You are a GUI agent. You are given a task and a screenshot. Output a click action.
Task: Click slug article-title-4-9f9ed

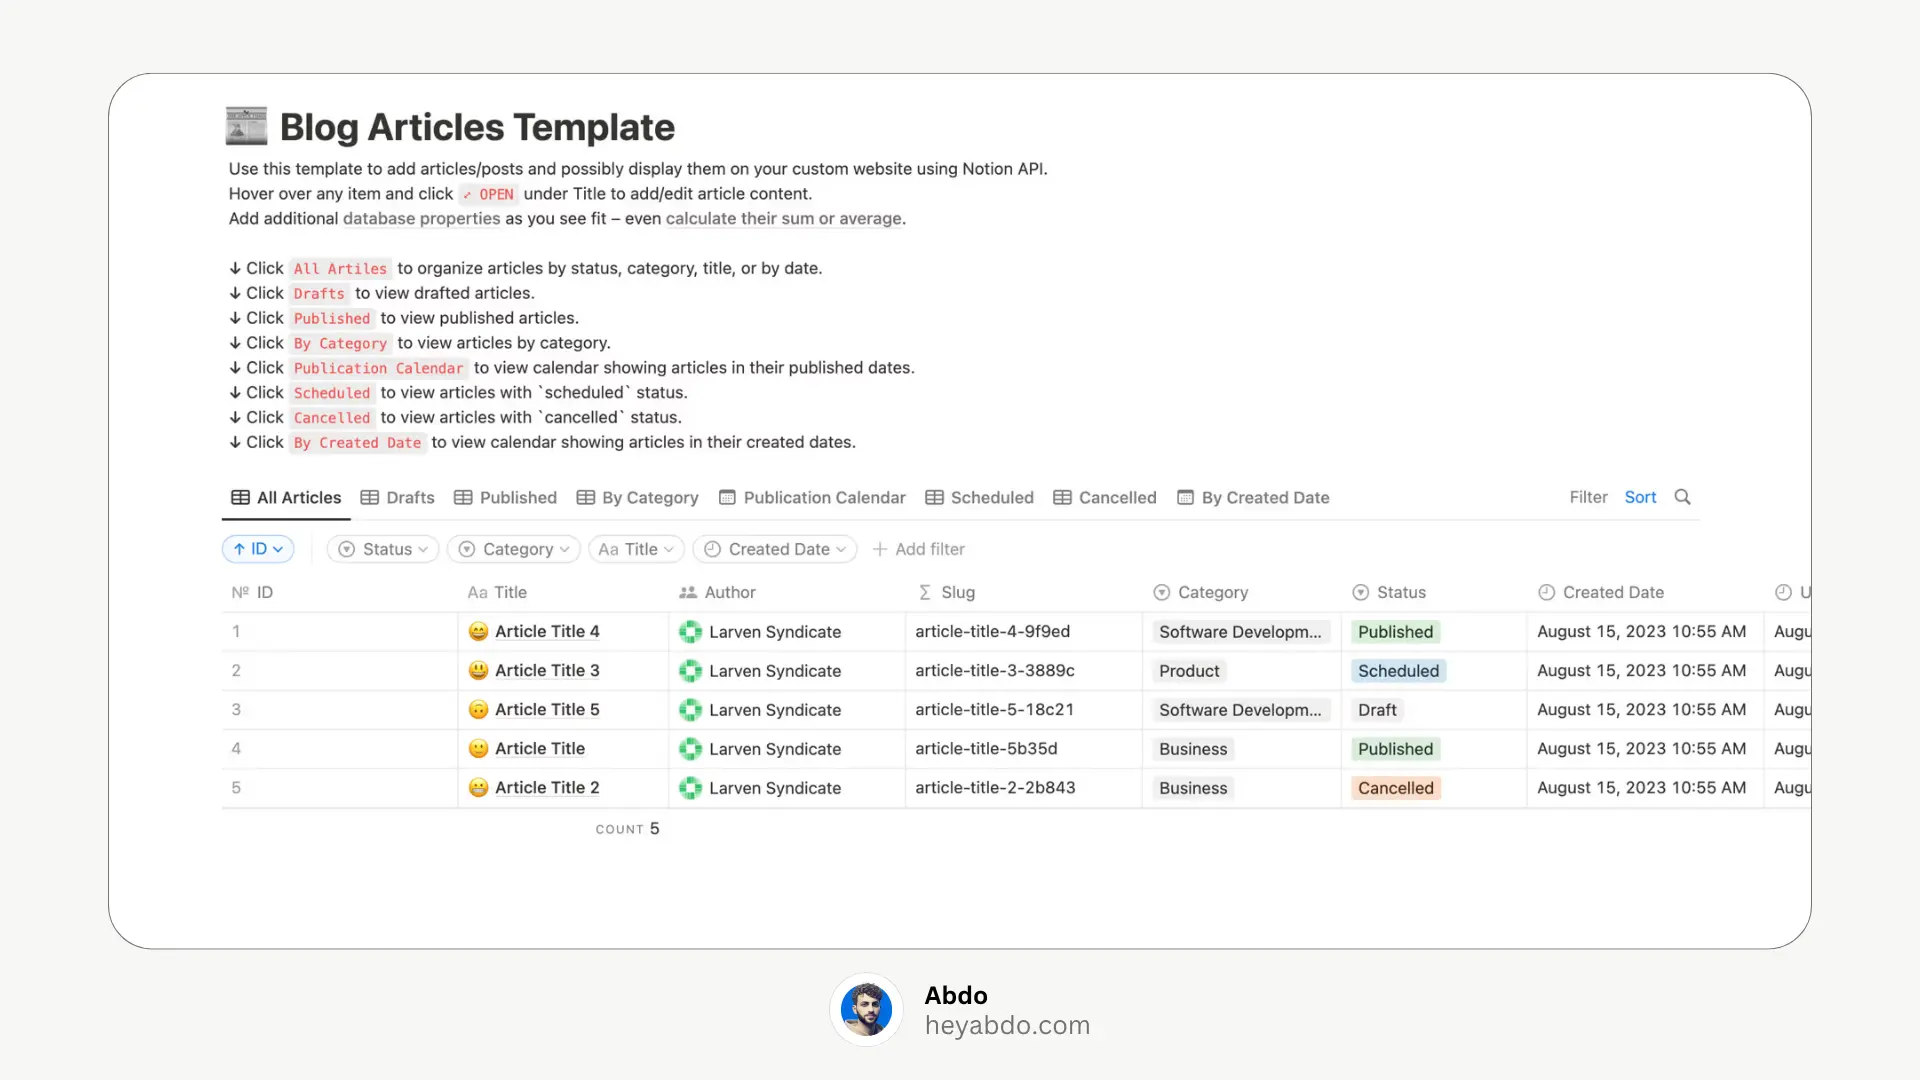[x=992, y=631]
